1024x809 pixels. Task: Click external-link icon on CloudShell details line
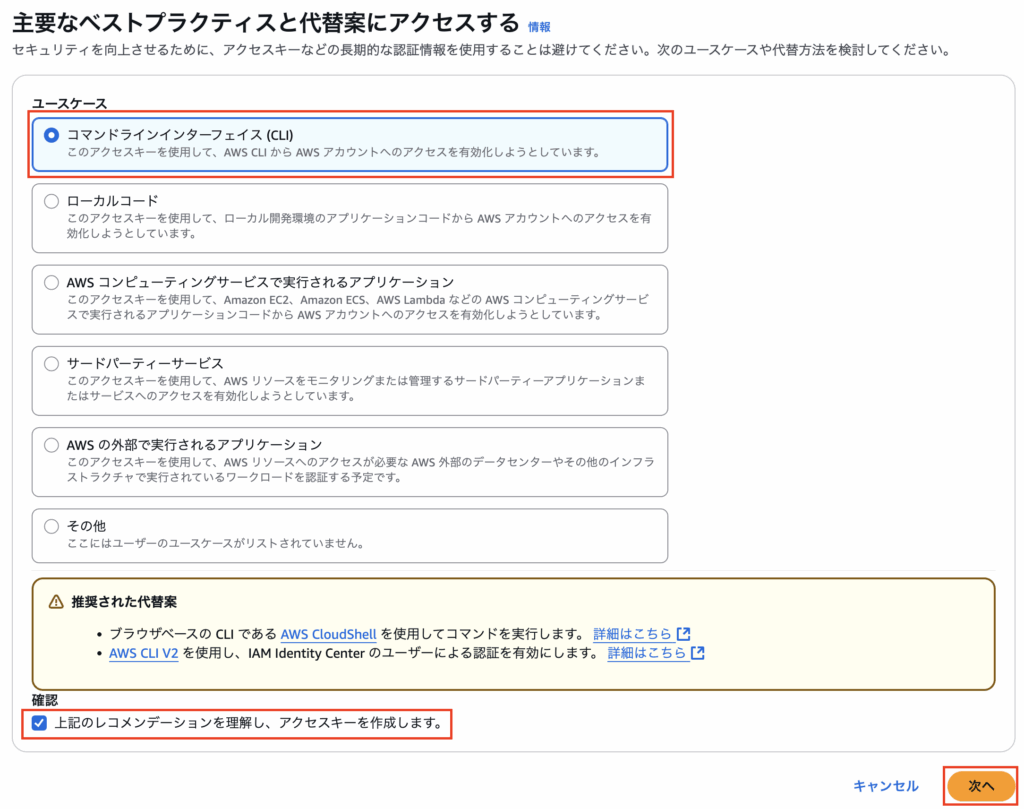684,633
